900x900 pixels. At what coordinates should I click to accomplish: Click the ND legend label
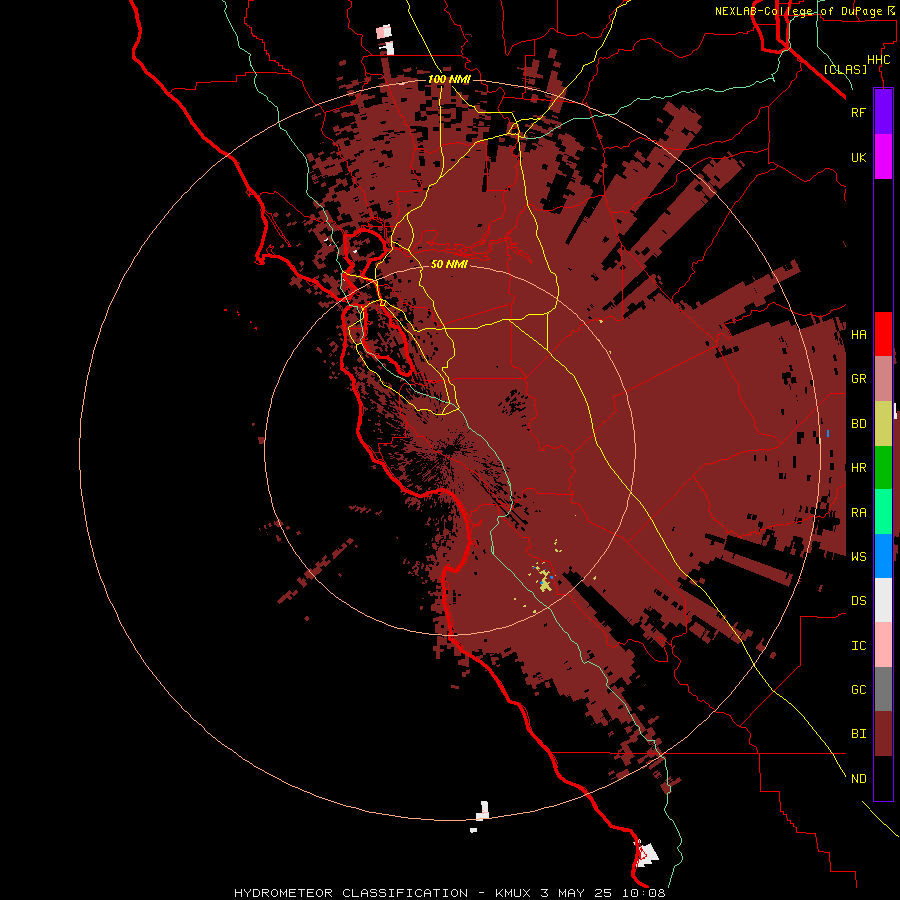858,779
